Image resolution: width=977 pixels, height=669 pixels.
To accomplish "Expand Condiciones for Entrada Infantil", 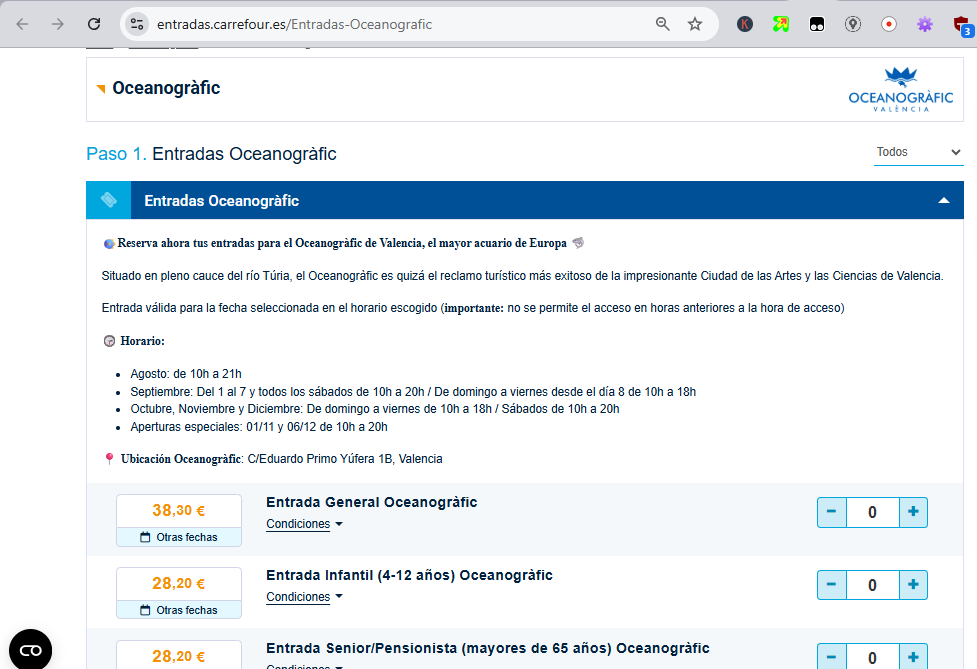I will tap(304, 597).
